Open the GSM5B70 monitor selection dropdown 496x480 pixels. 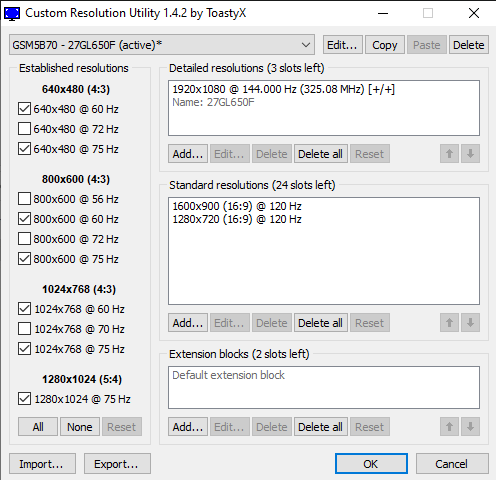[162, 45]
